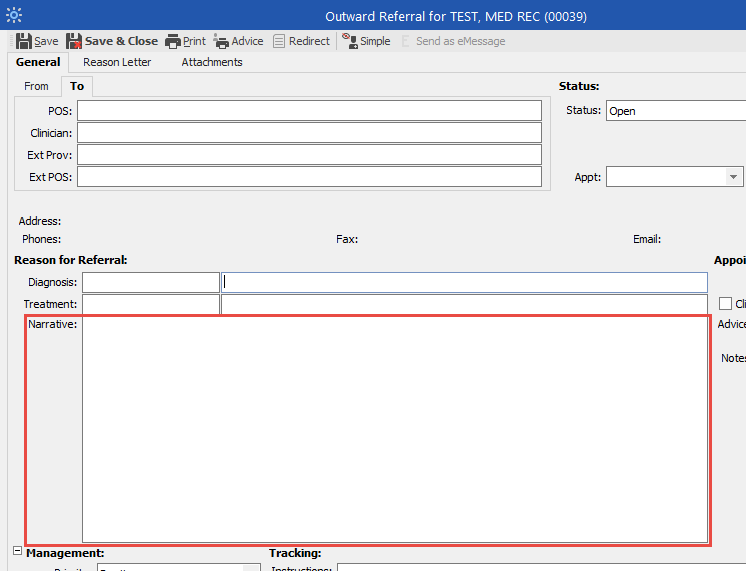Click the Clinician input field
The width and height of the screenshot is (746, 571).
(309, 133)
